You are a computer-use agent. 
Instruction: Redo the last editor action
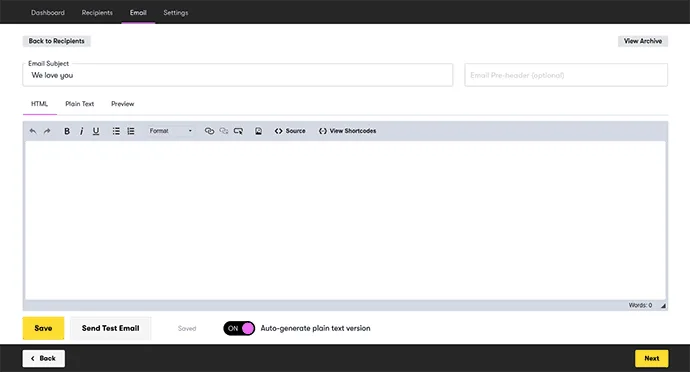tap(47, 131)
